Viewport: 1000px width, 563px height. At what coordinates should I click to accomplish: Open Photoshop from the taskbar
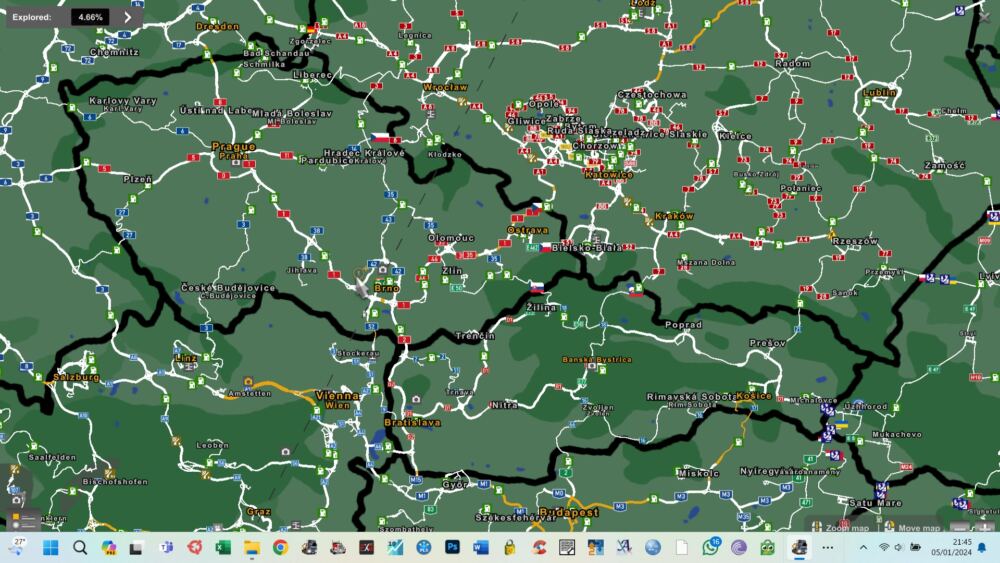coord(452,547)
